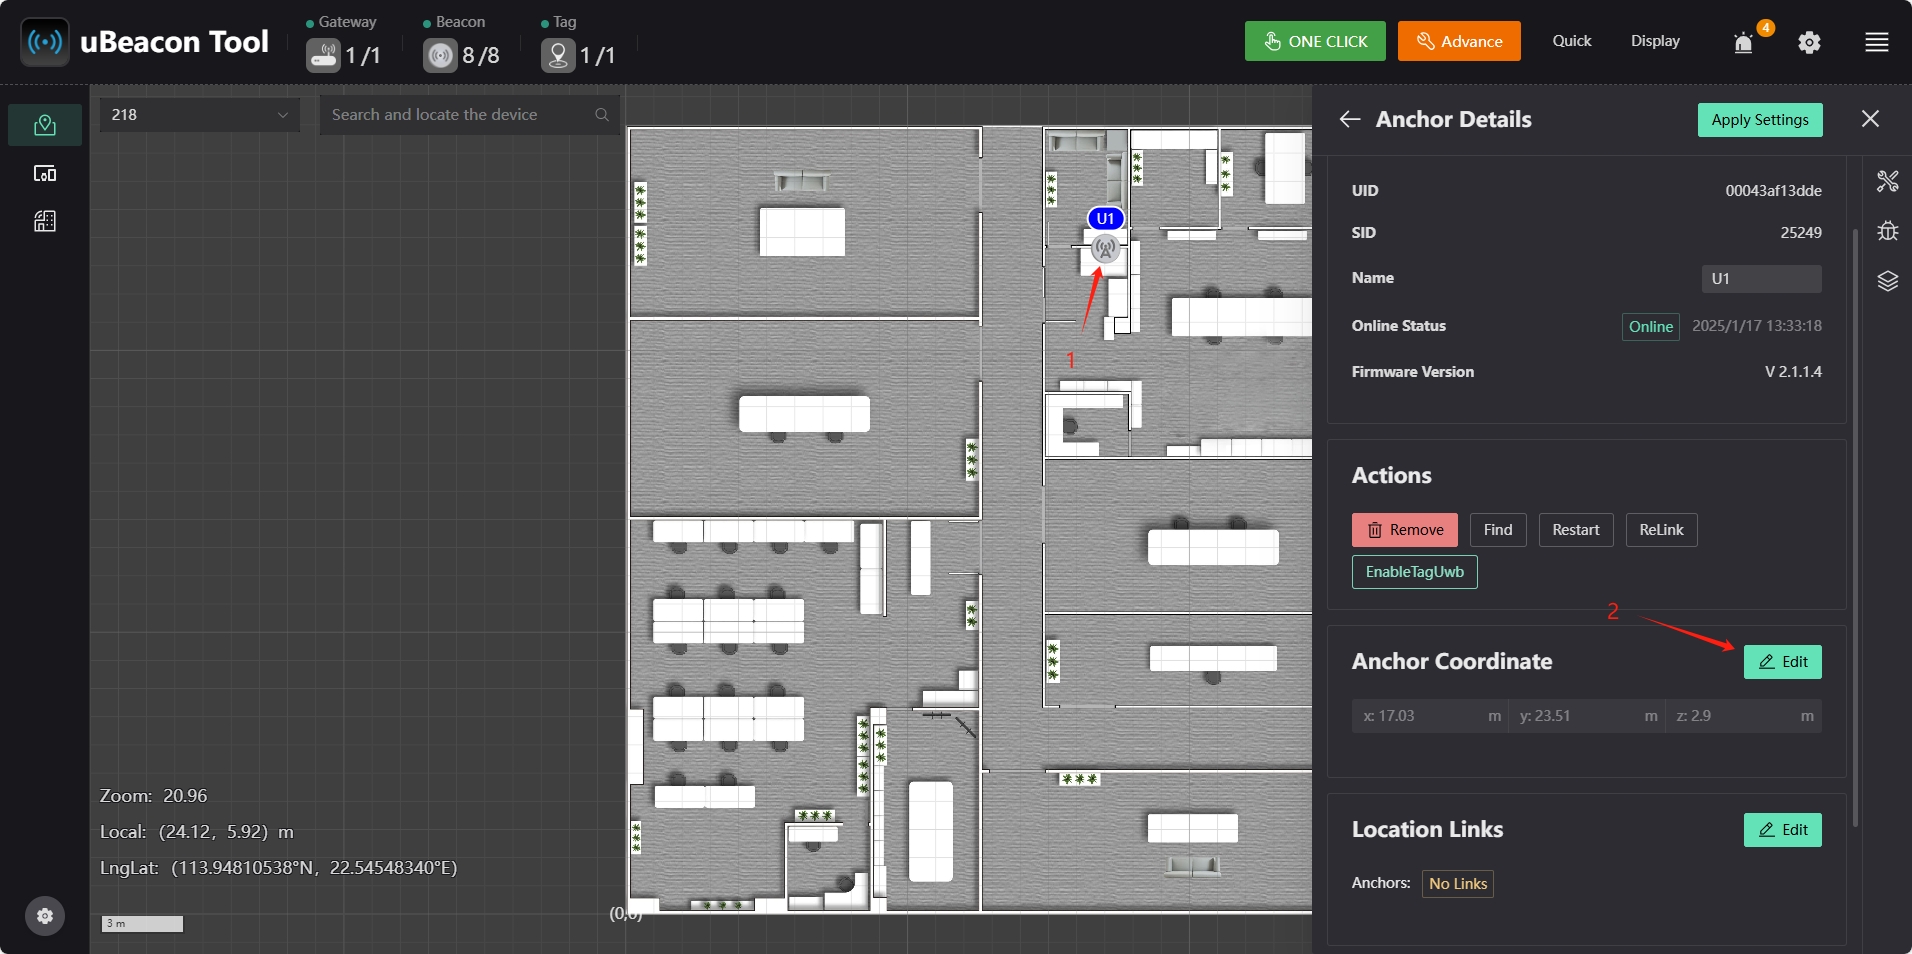Toggle EnableTagUwb

[x=1415, y=572]
